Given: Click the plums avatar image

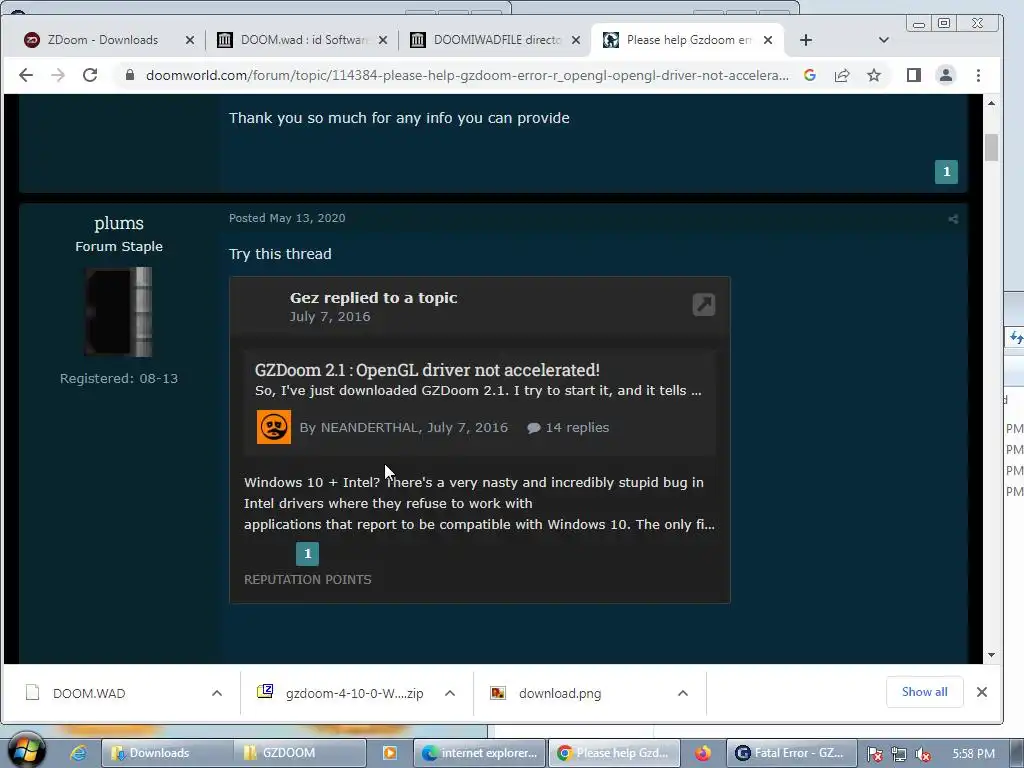Looking at the screenshot, I should [x=119, y=312].
